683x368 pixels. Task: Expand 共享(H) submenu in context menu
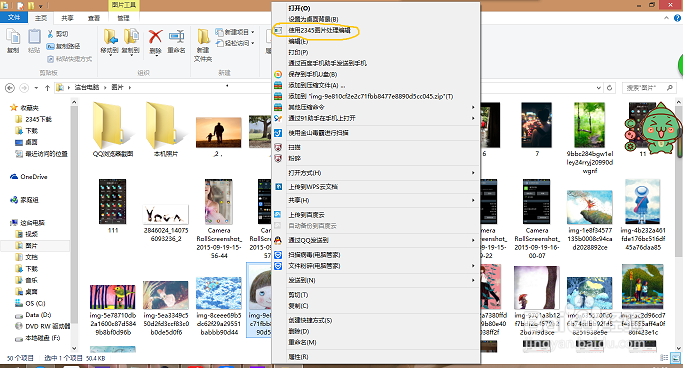point(375,200)
